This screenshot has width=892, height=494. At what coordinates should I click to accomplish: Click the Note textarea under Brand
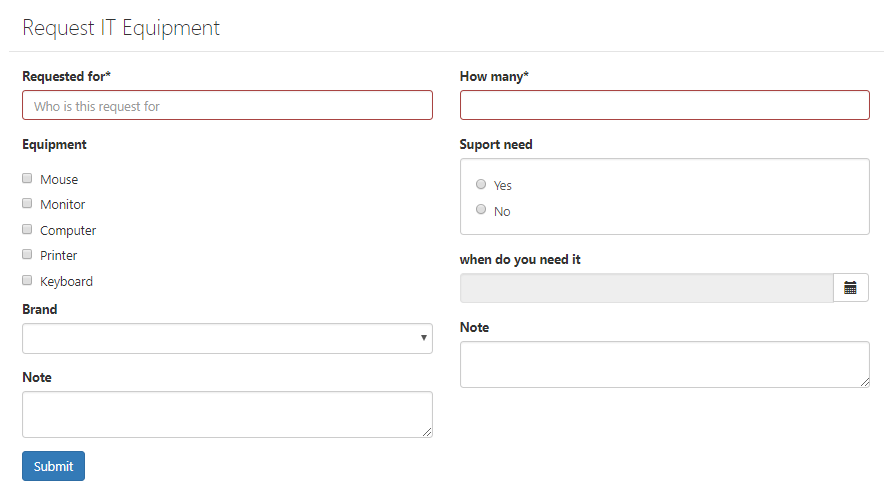(x=228, y=414)
